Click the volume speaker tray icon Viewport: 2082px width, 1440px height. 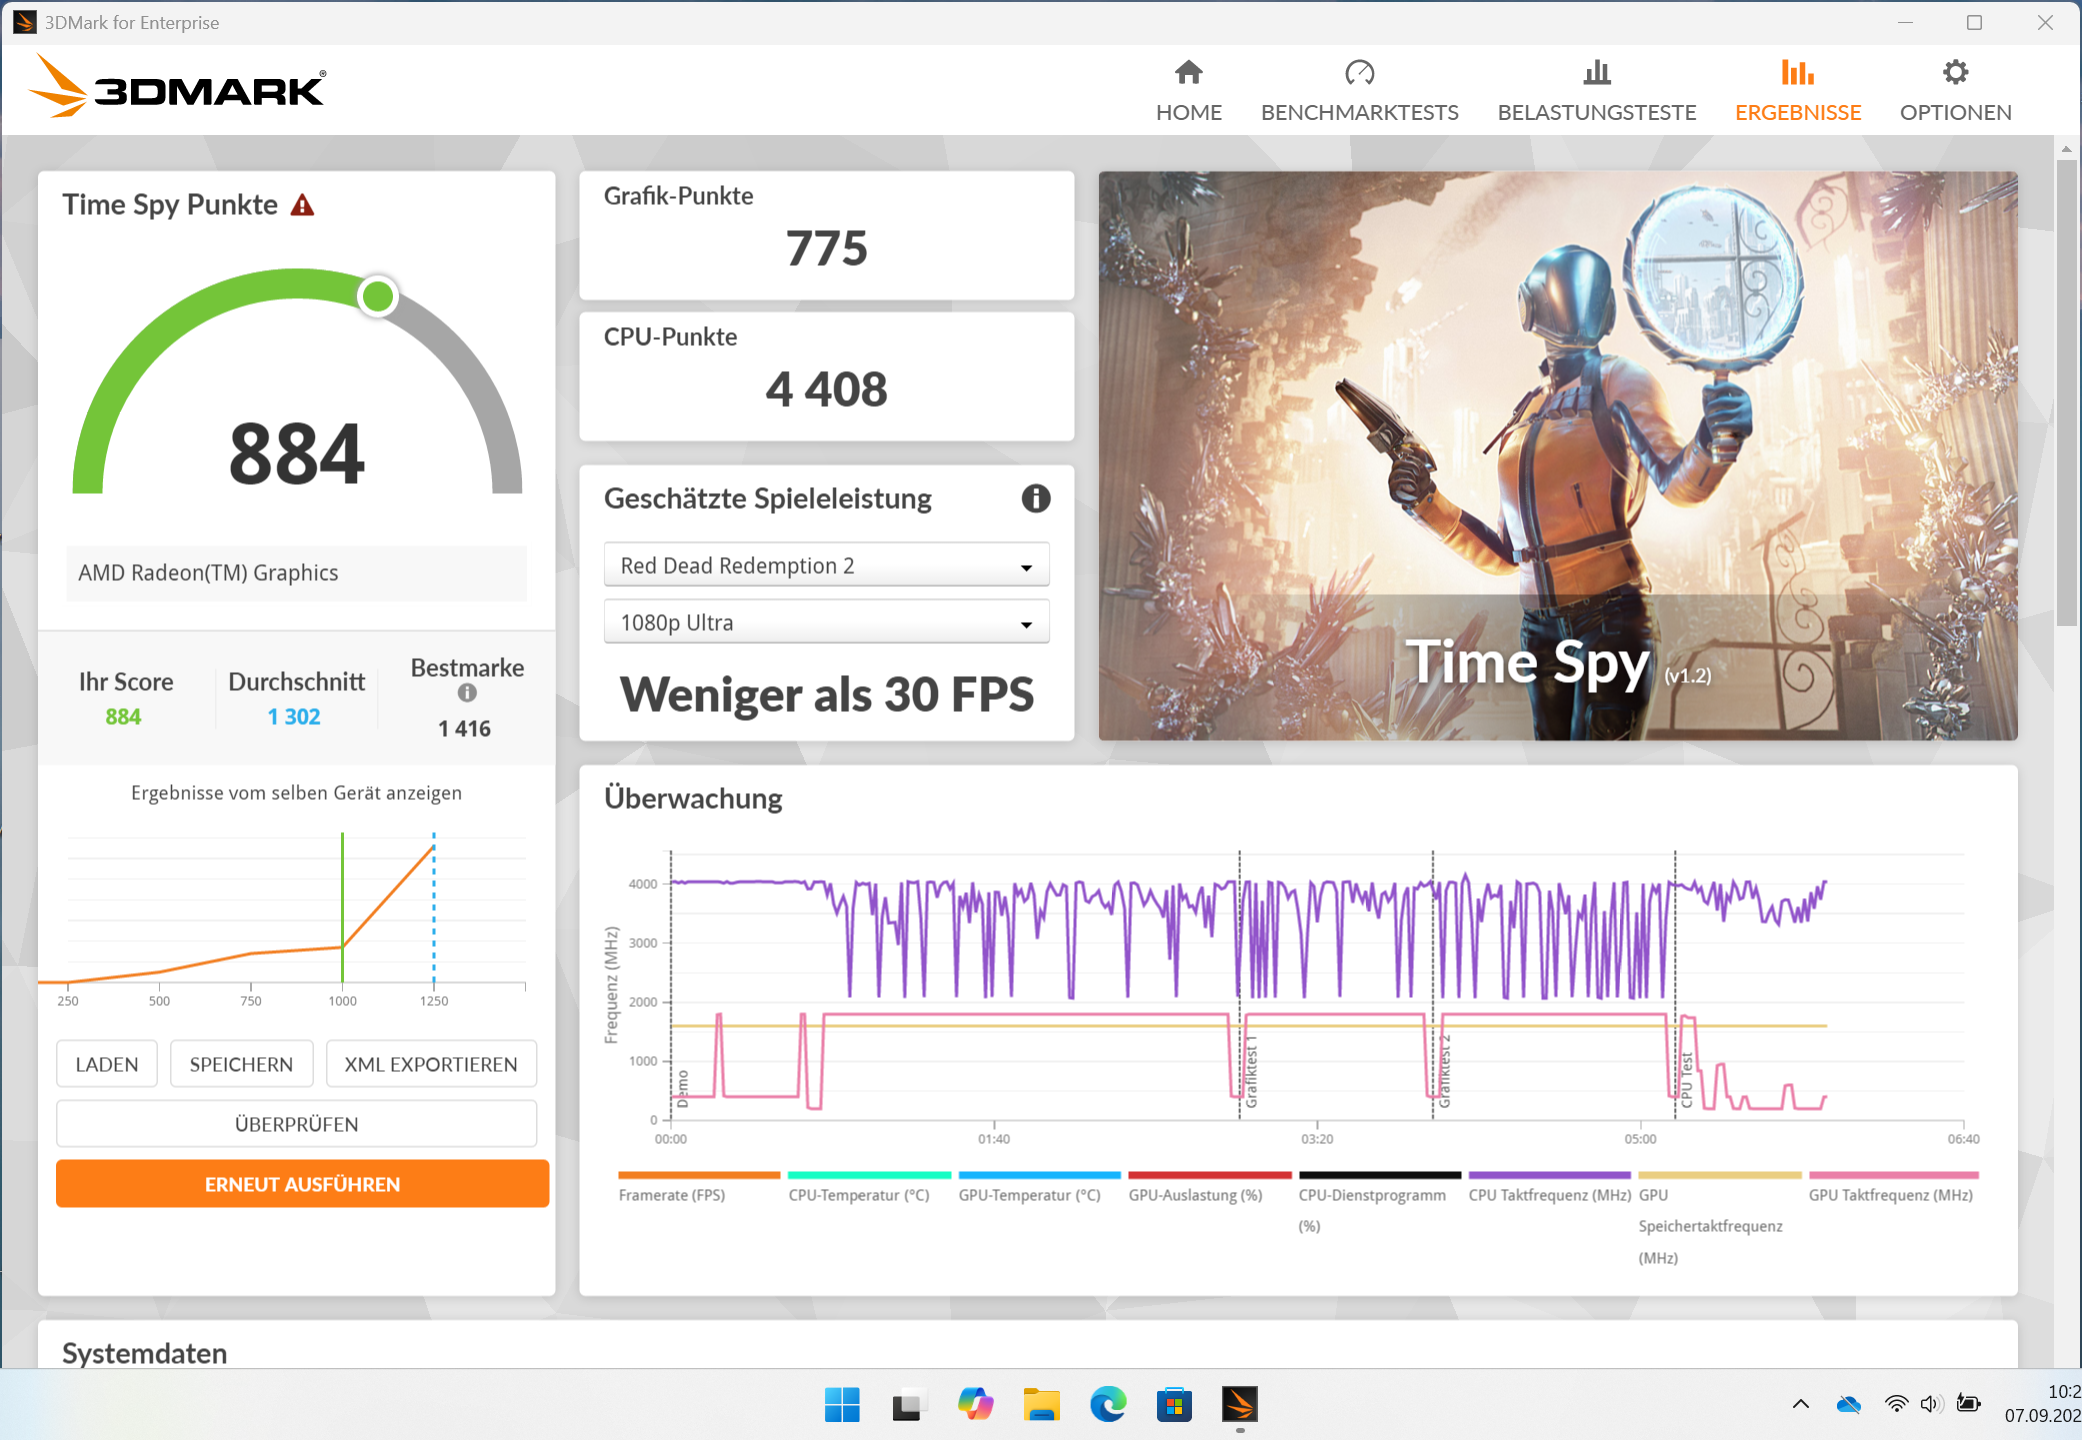coord(1931,1404)
